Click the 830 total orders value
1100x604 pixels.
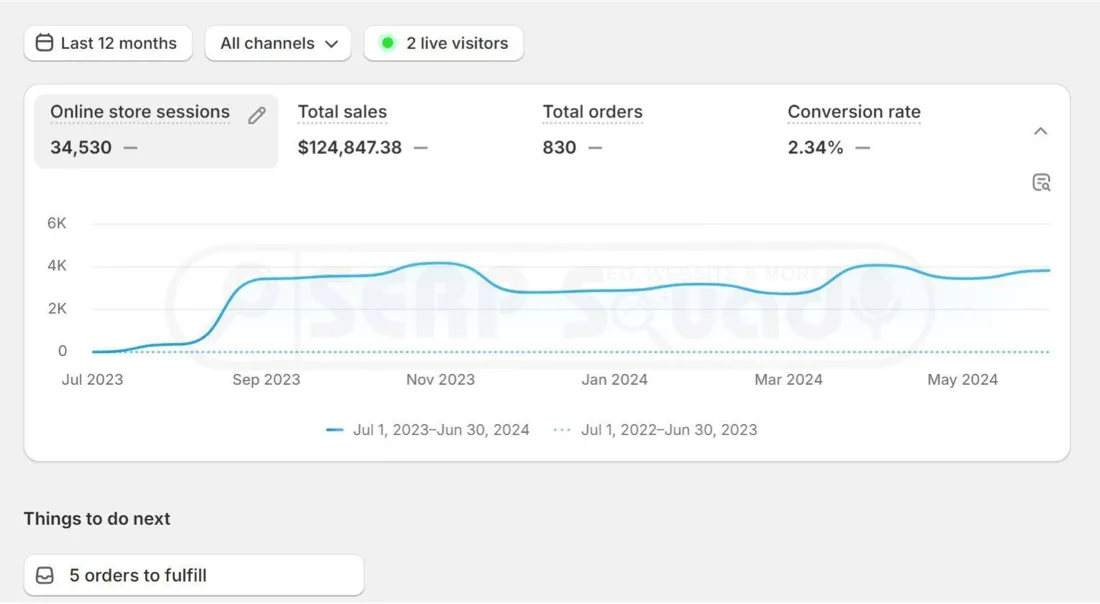point(559,147)
